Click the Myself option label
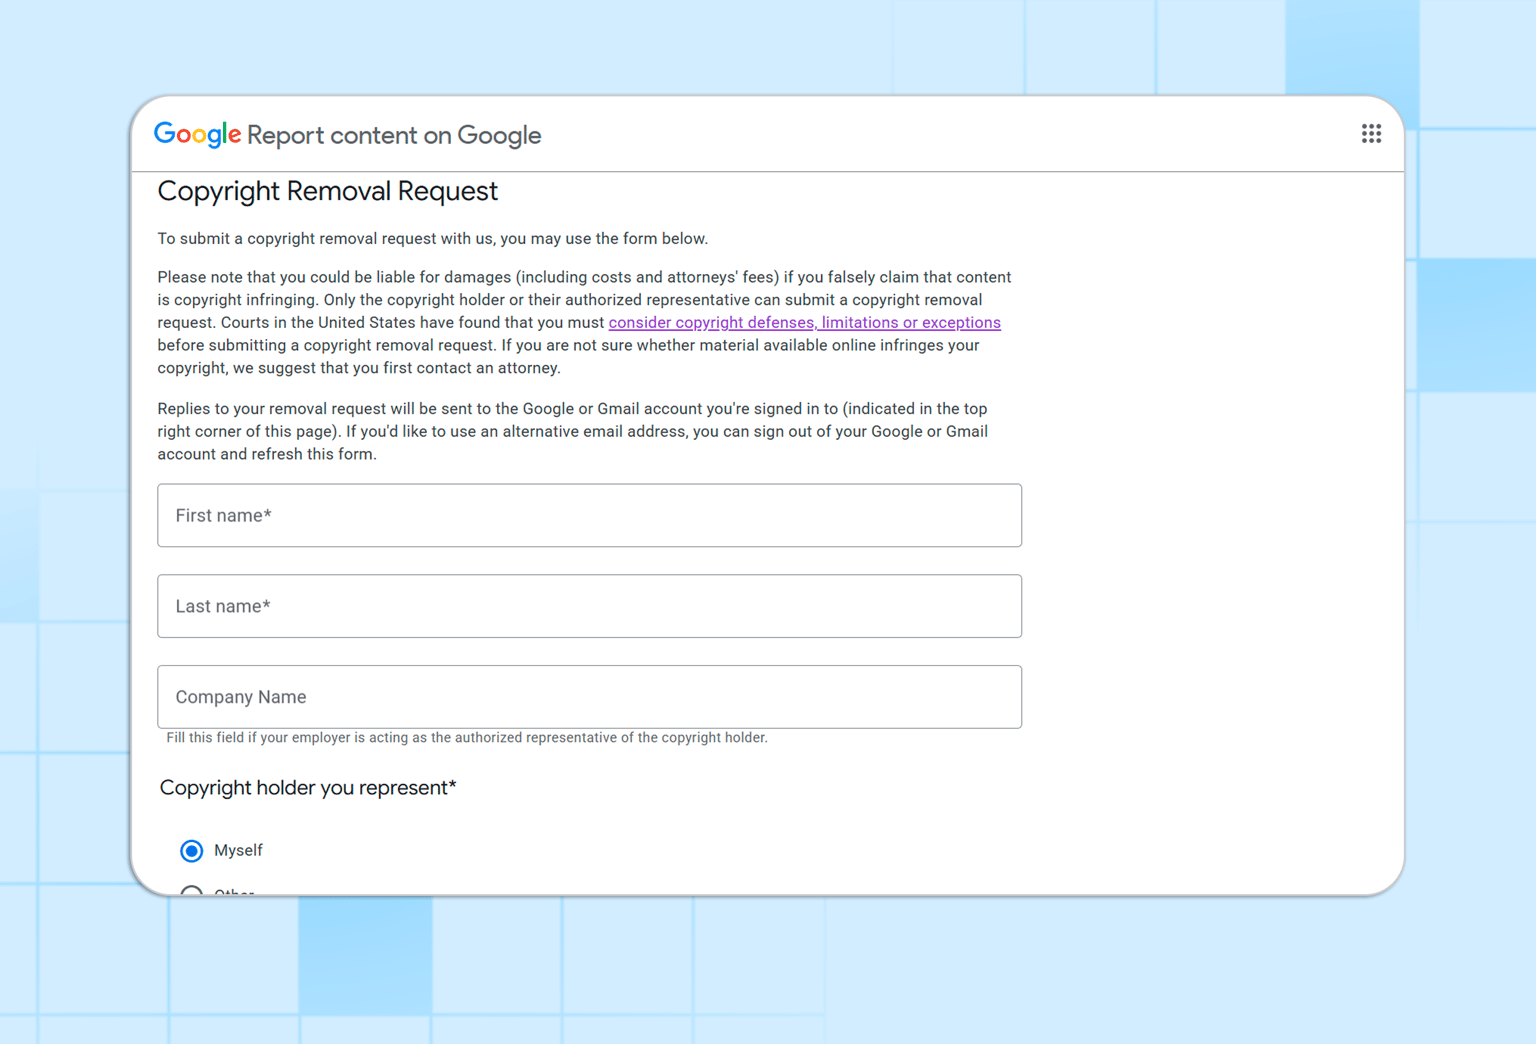Screen dimensions: 1536x1044 [238, 850]
